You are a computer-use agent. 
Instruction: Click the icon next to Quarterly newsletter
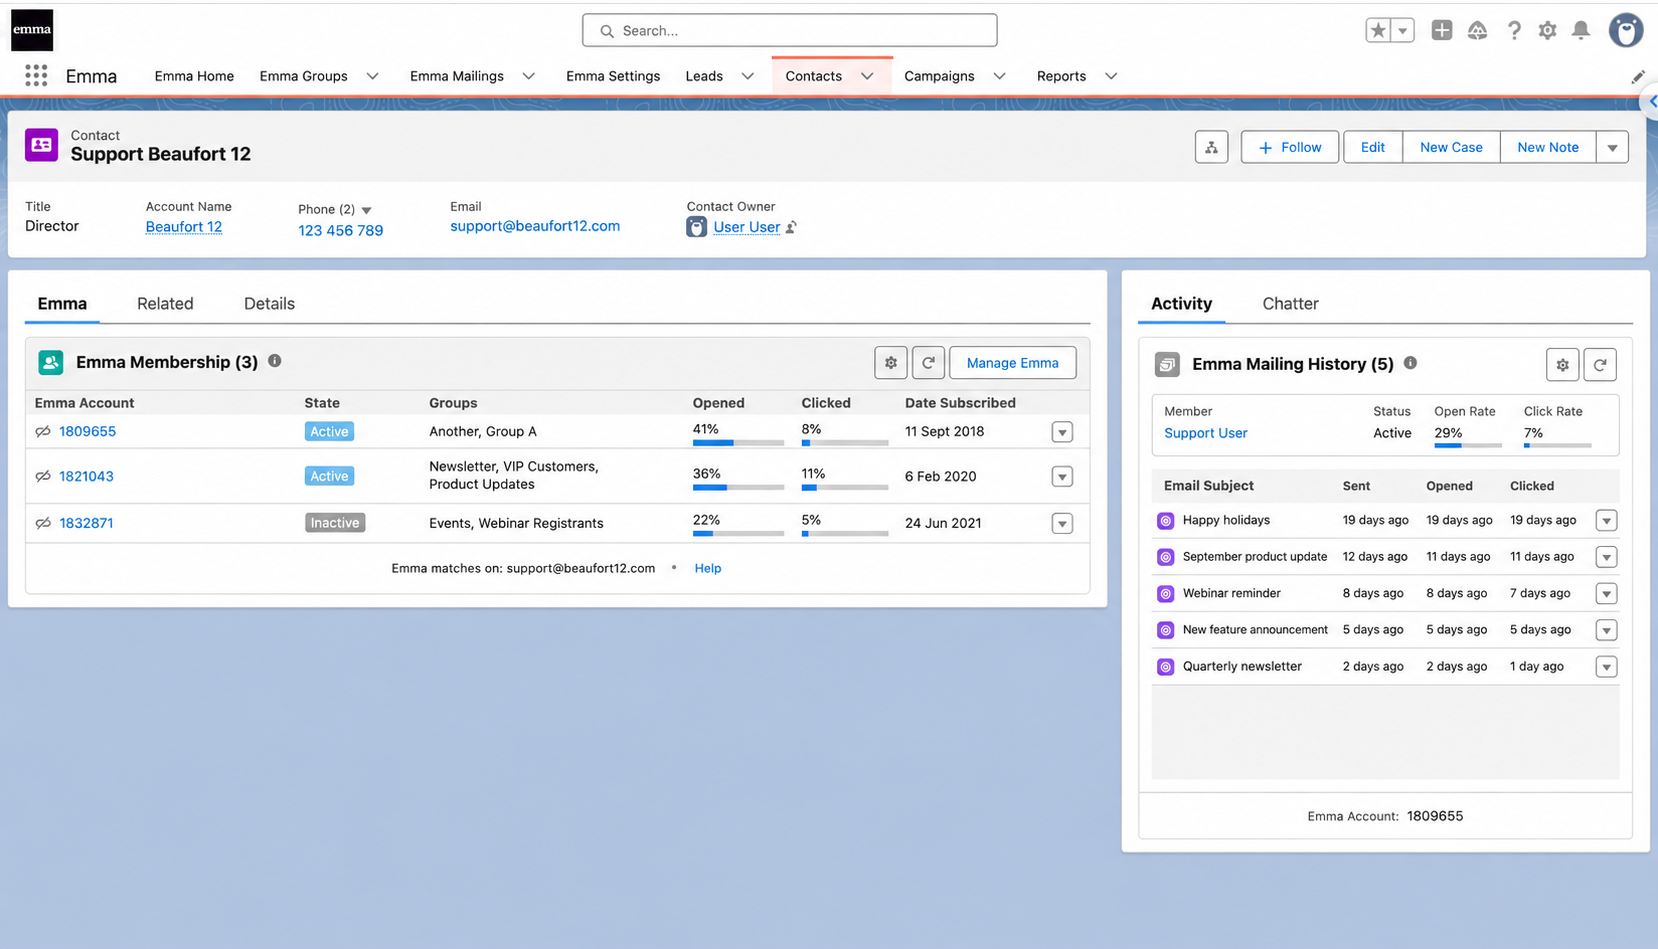pyautogui.click(x=1166, y=667)
